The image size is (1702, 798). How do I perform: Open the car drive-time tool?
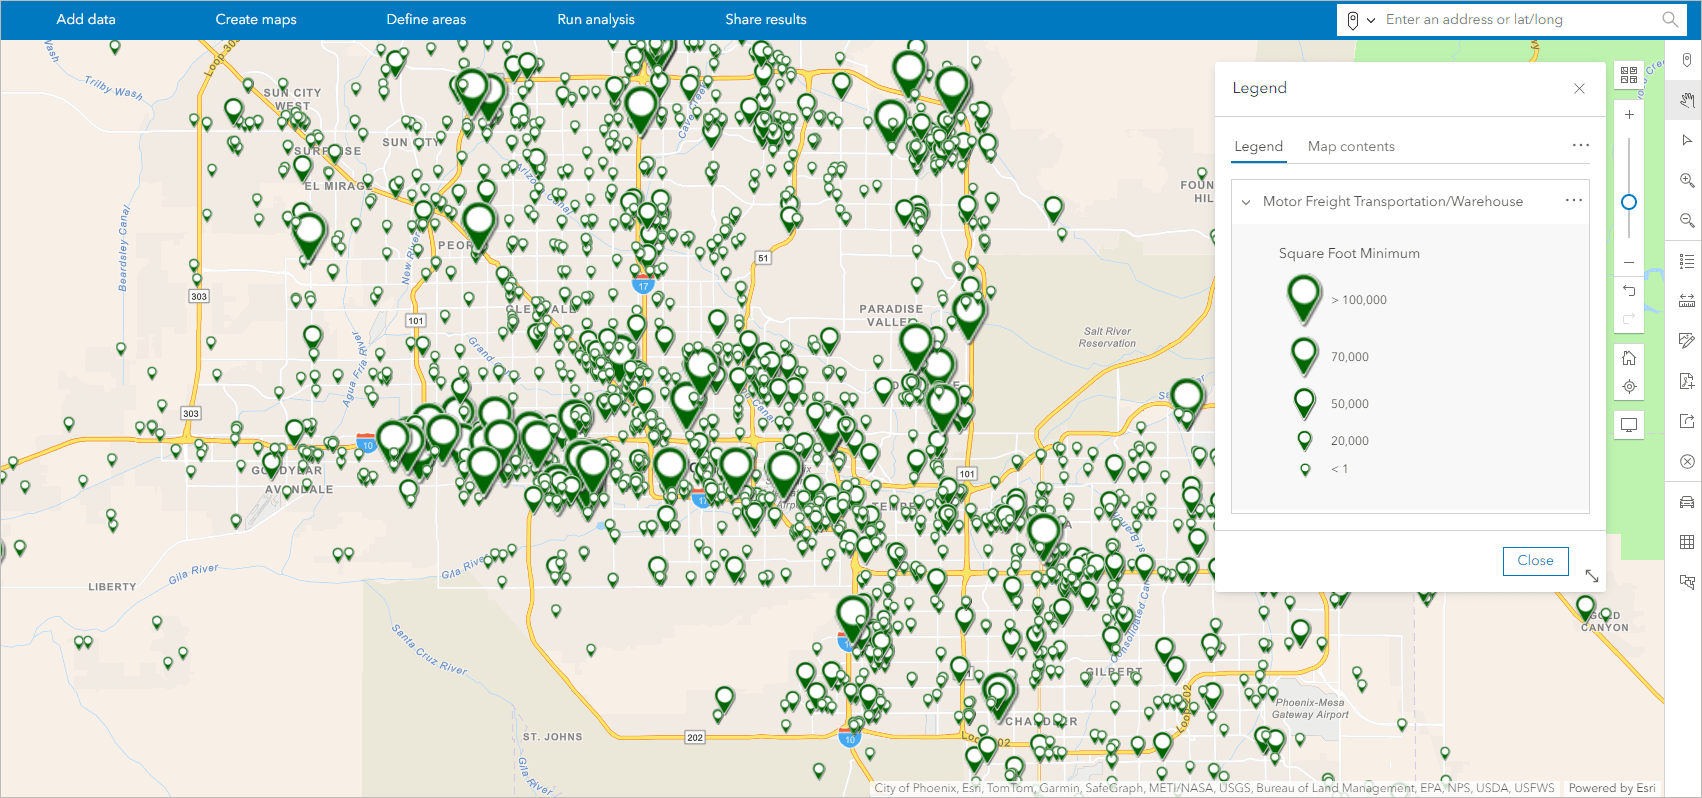pyautogui.click(x=1687, y=502)
